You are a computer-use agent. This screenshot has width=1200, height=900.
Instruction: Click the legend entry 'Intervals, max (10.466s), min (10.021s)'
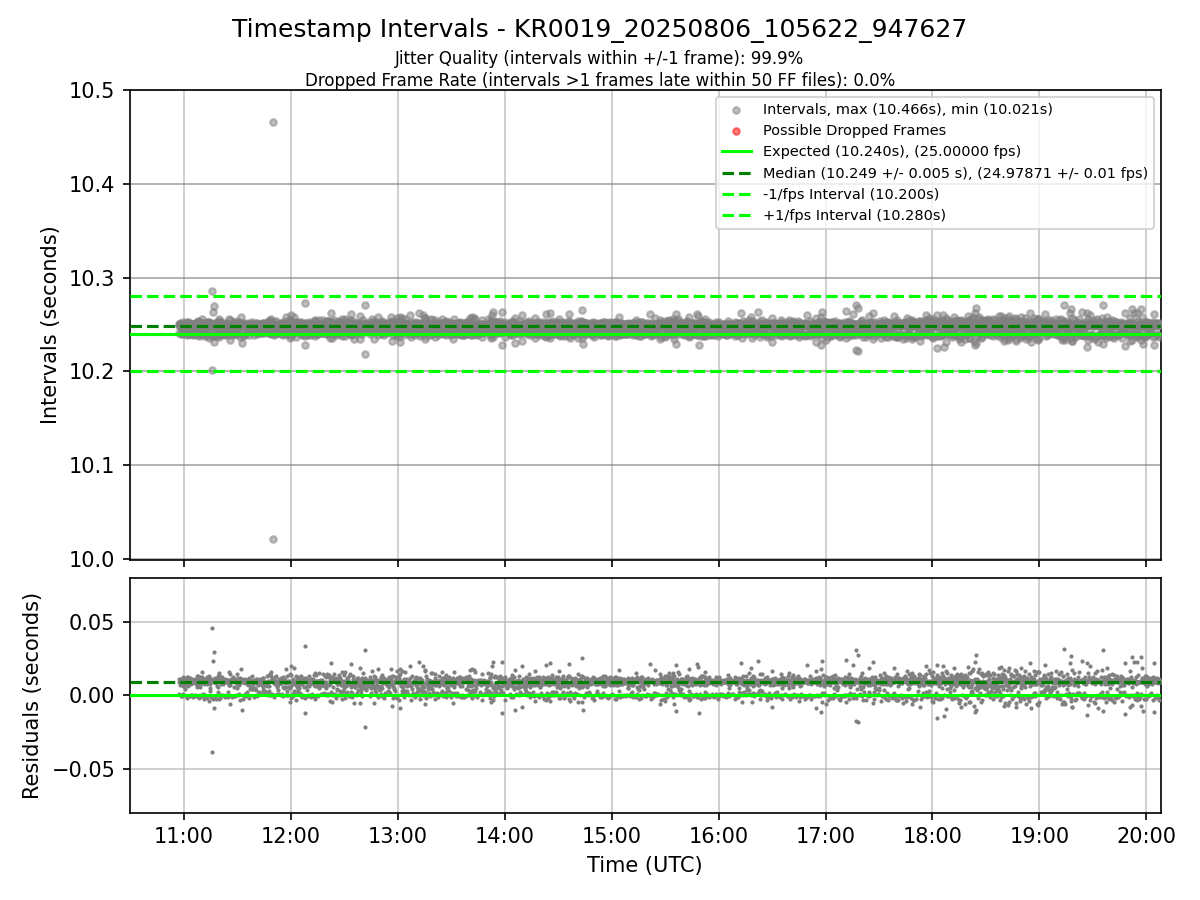pyautogui.click(x=907, y=109)
